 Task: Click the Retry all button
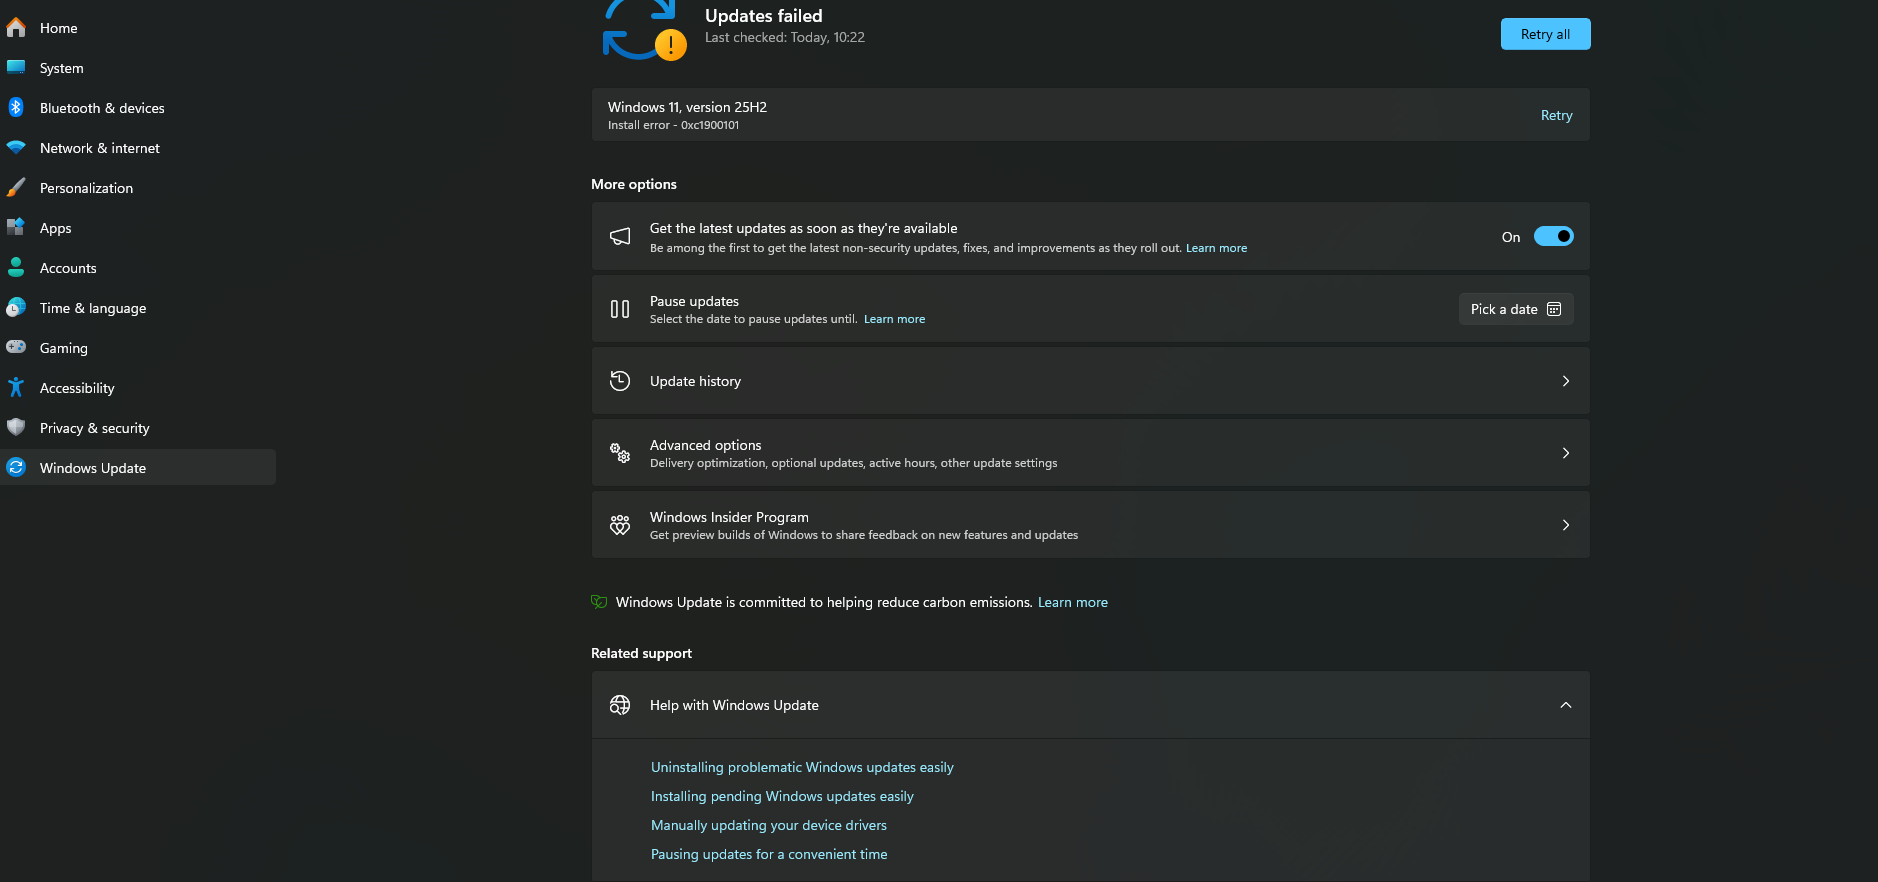point(1545,34)
